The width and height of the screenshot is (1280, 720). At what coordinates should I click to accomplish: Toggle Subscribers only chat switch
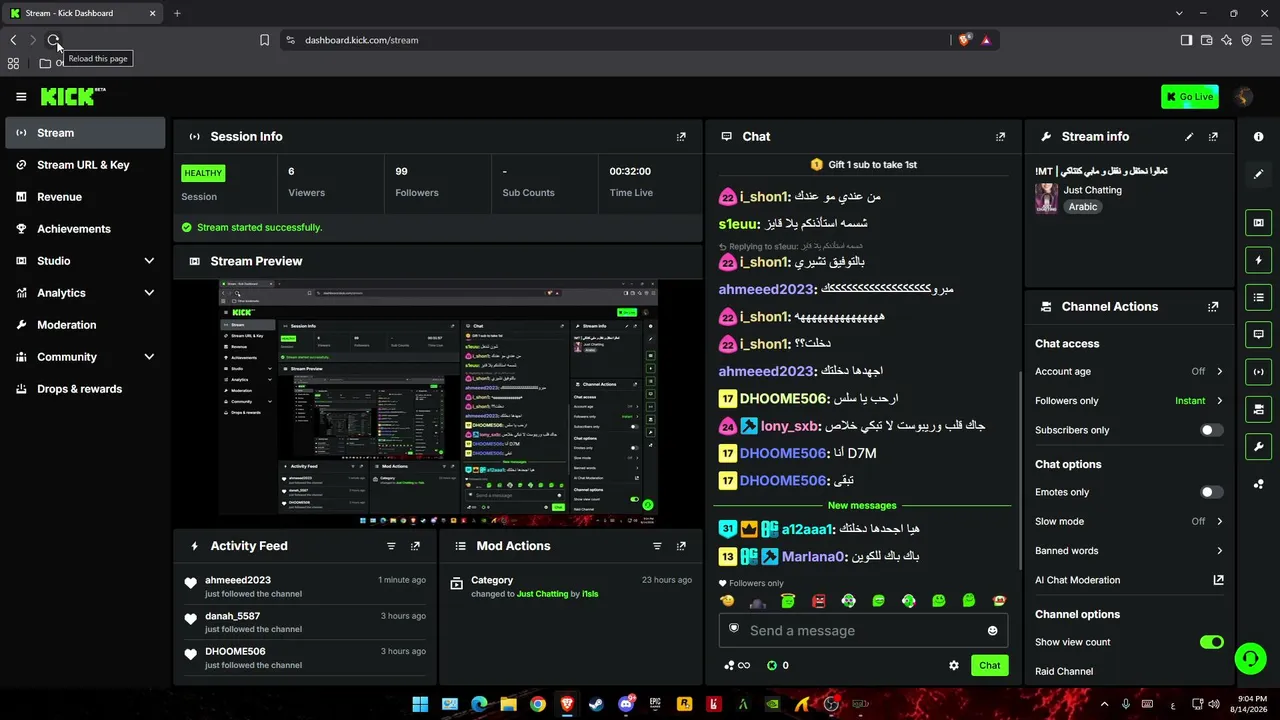[x=1211, y=430]
